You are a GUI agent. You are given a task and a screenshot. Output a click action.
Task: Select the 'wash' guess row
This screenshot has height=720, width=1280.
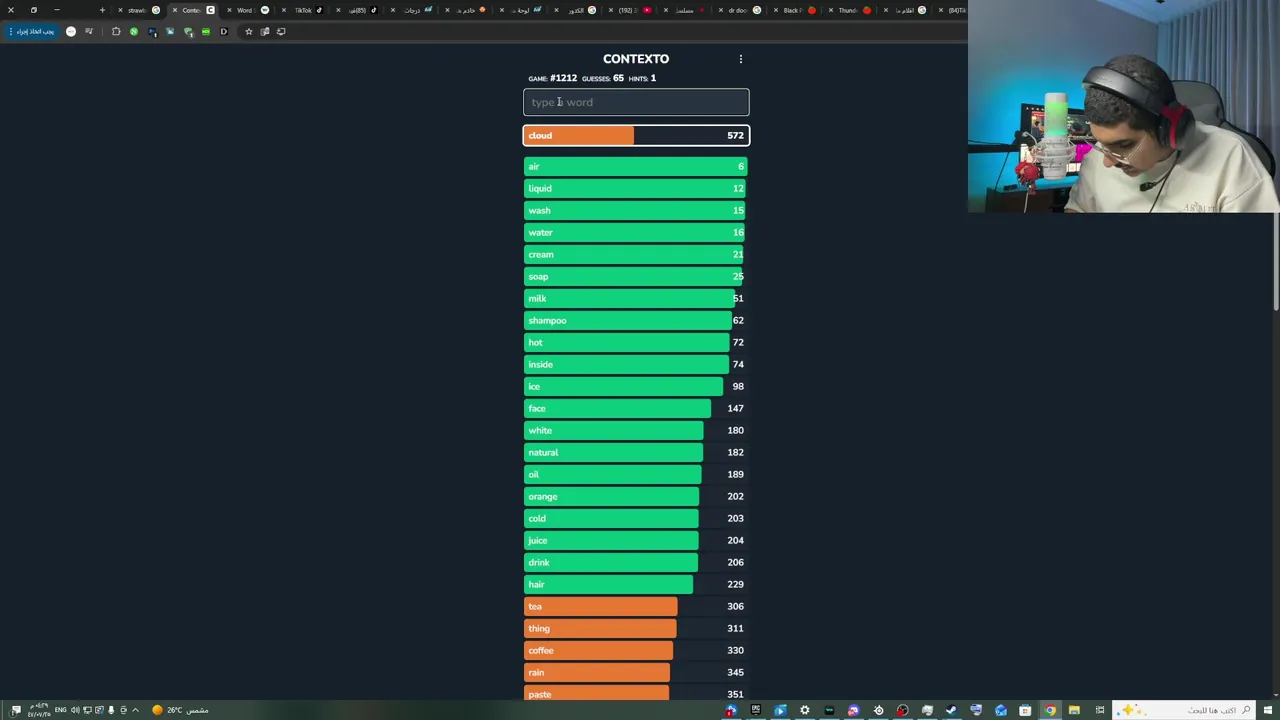click(x=636, y=210)
